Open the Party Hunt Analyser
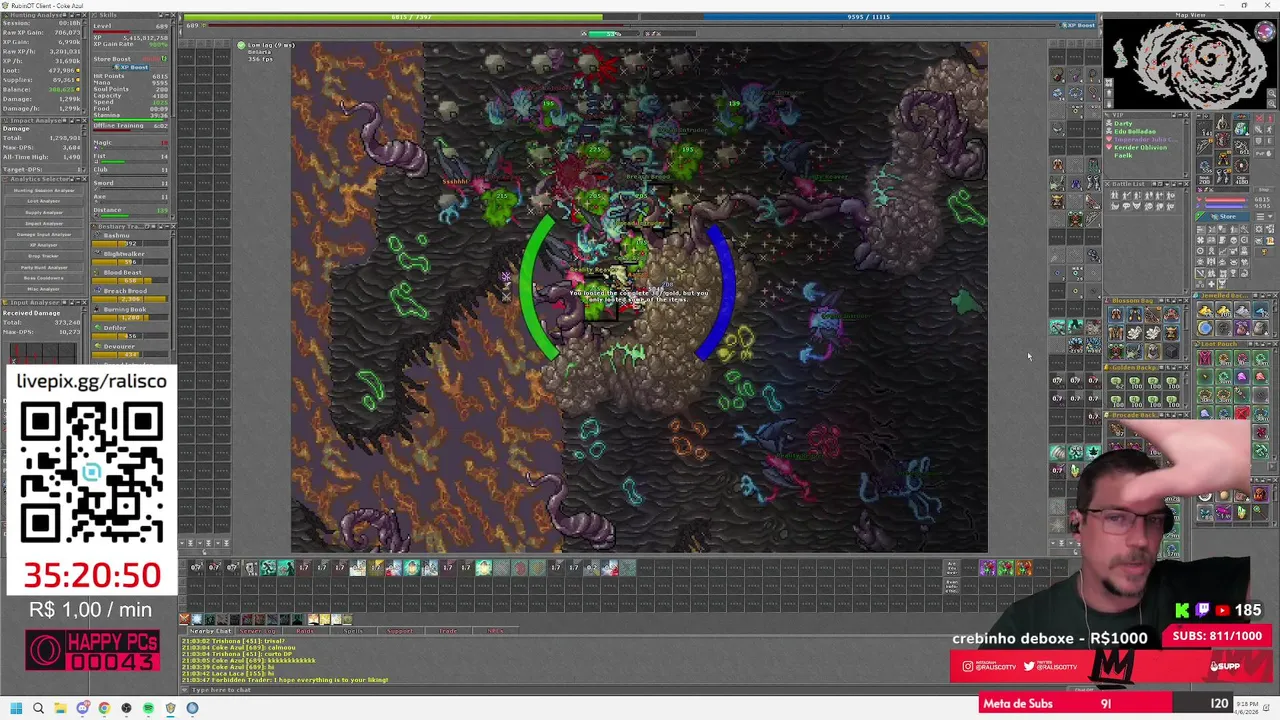This screenshot has height=720, width=1280. pyautogui.click(x=45, y=267)
